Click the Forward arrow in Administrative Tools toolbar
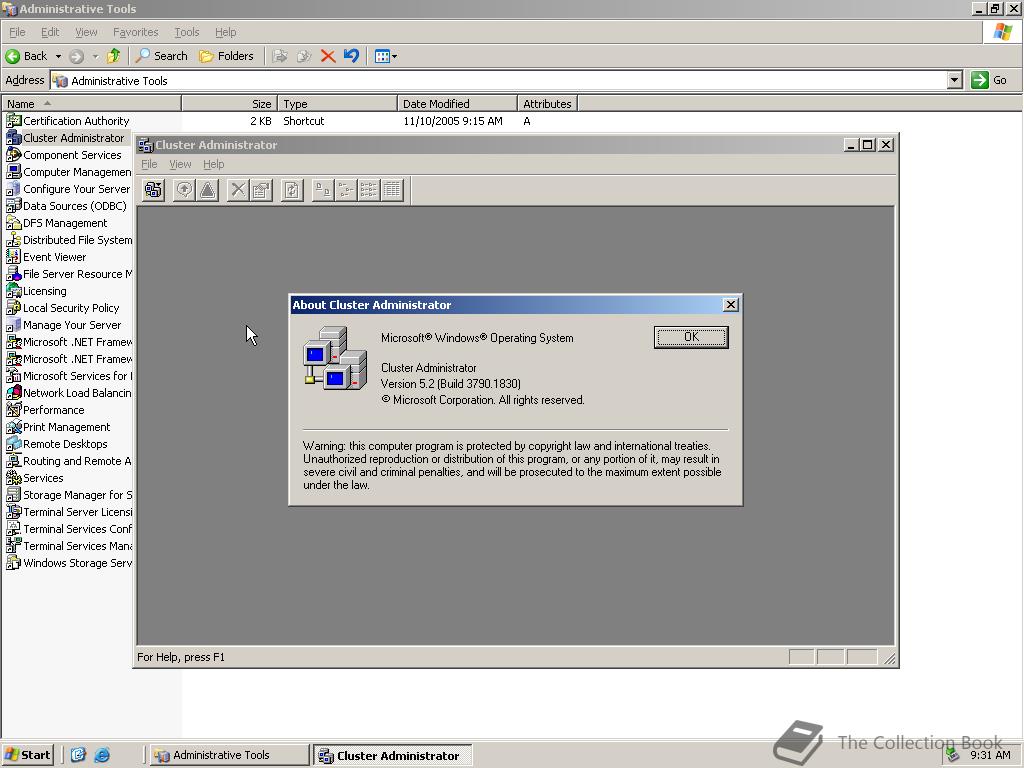 tap(76, 56)
